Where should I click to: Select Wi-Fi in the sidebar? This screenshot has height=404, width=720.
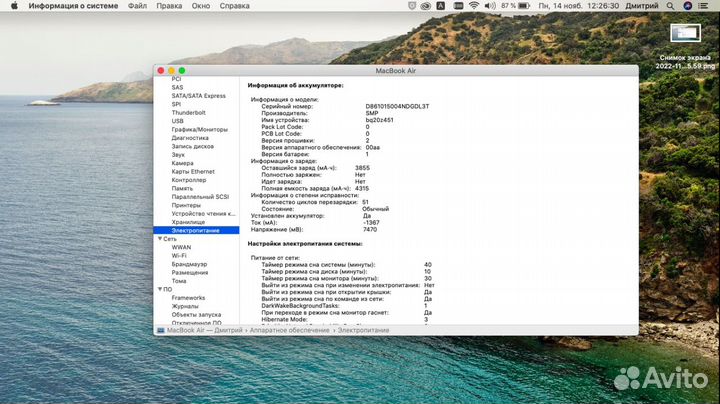(x=179, y=256)
